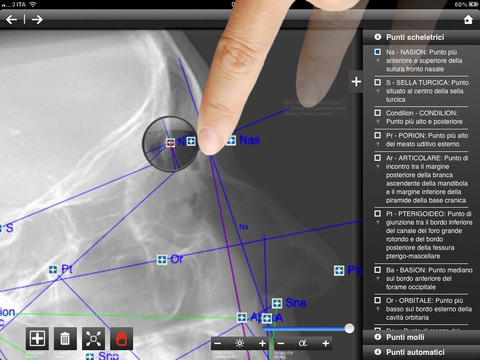480x360 pixels.
Task: Select the Sna landmark point marker
Action: click(277, 303)
